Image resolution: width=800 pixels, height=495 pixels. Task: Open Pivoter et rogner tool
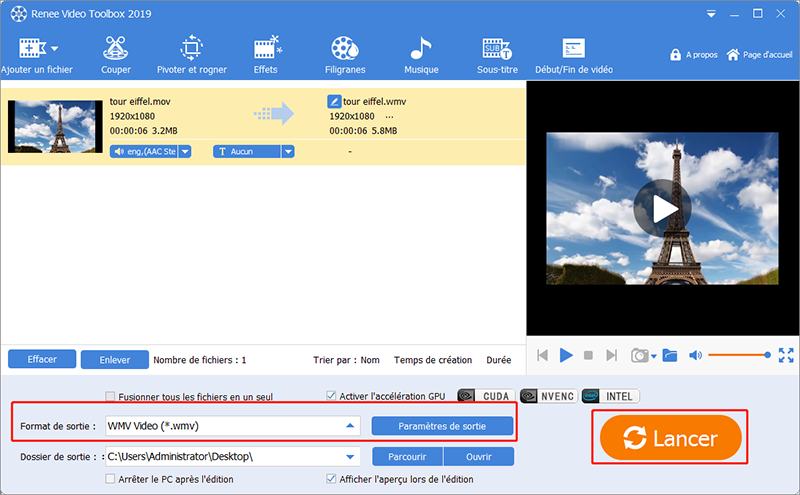click(x=191, y=53)
